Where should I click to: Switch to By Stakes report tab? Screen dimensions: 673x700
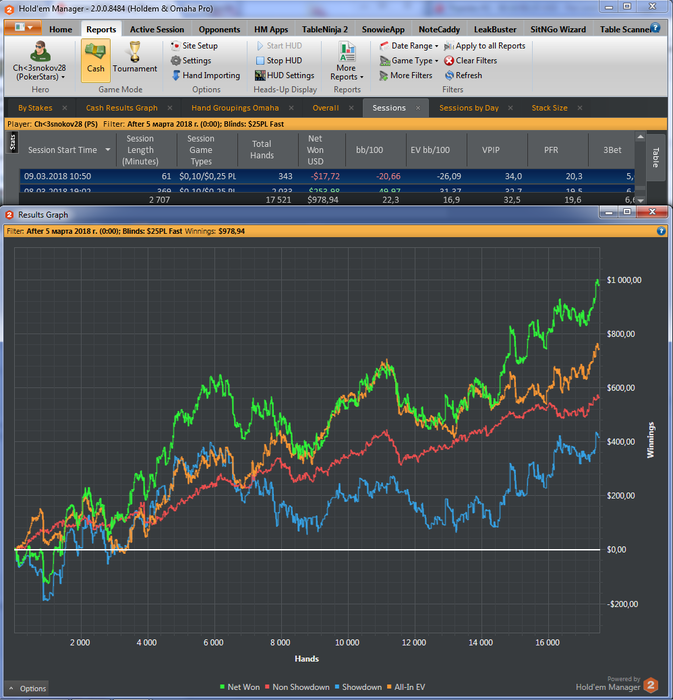pyautogui.click(x=35, y=108)
